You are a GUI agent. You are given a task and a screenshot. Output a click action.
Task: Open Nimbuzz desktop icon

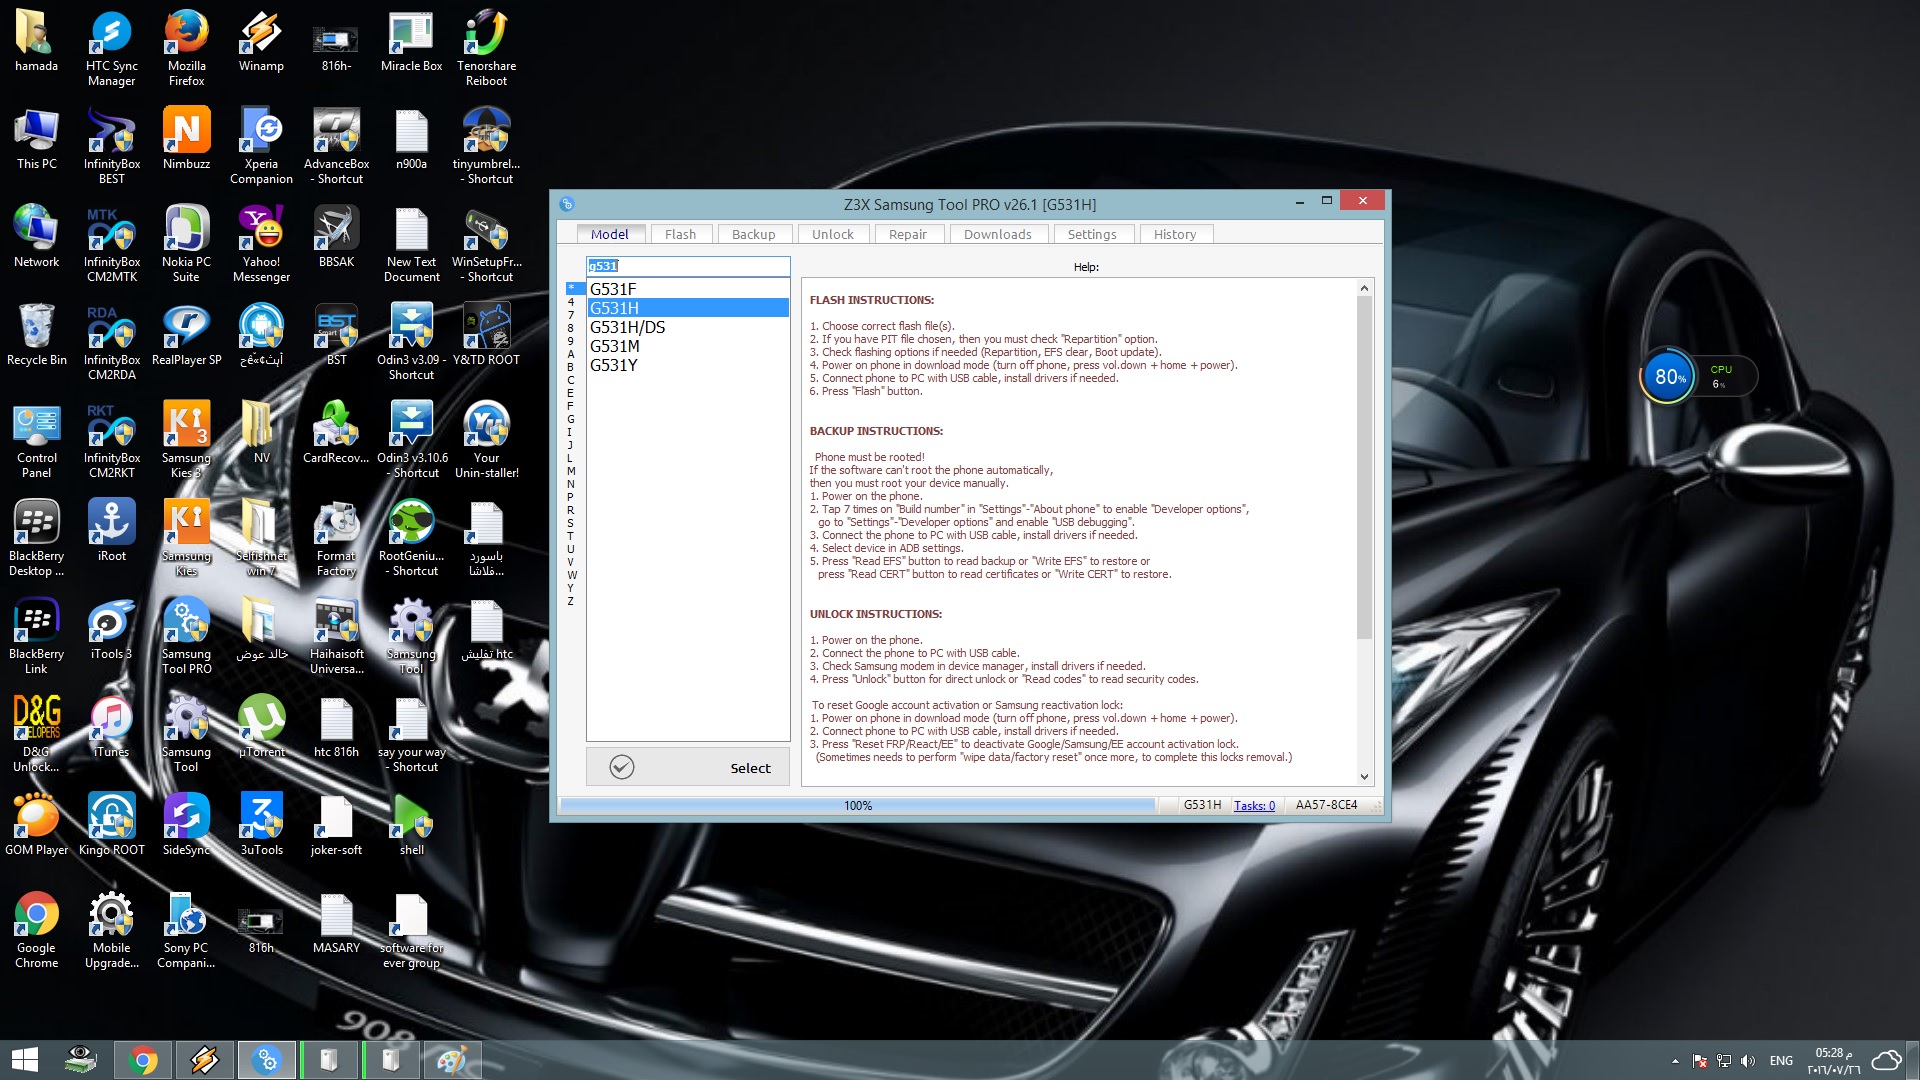[186, 140]
